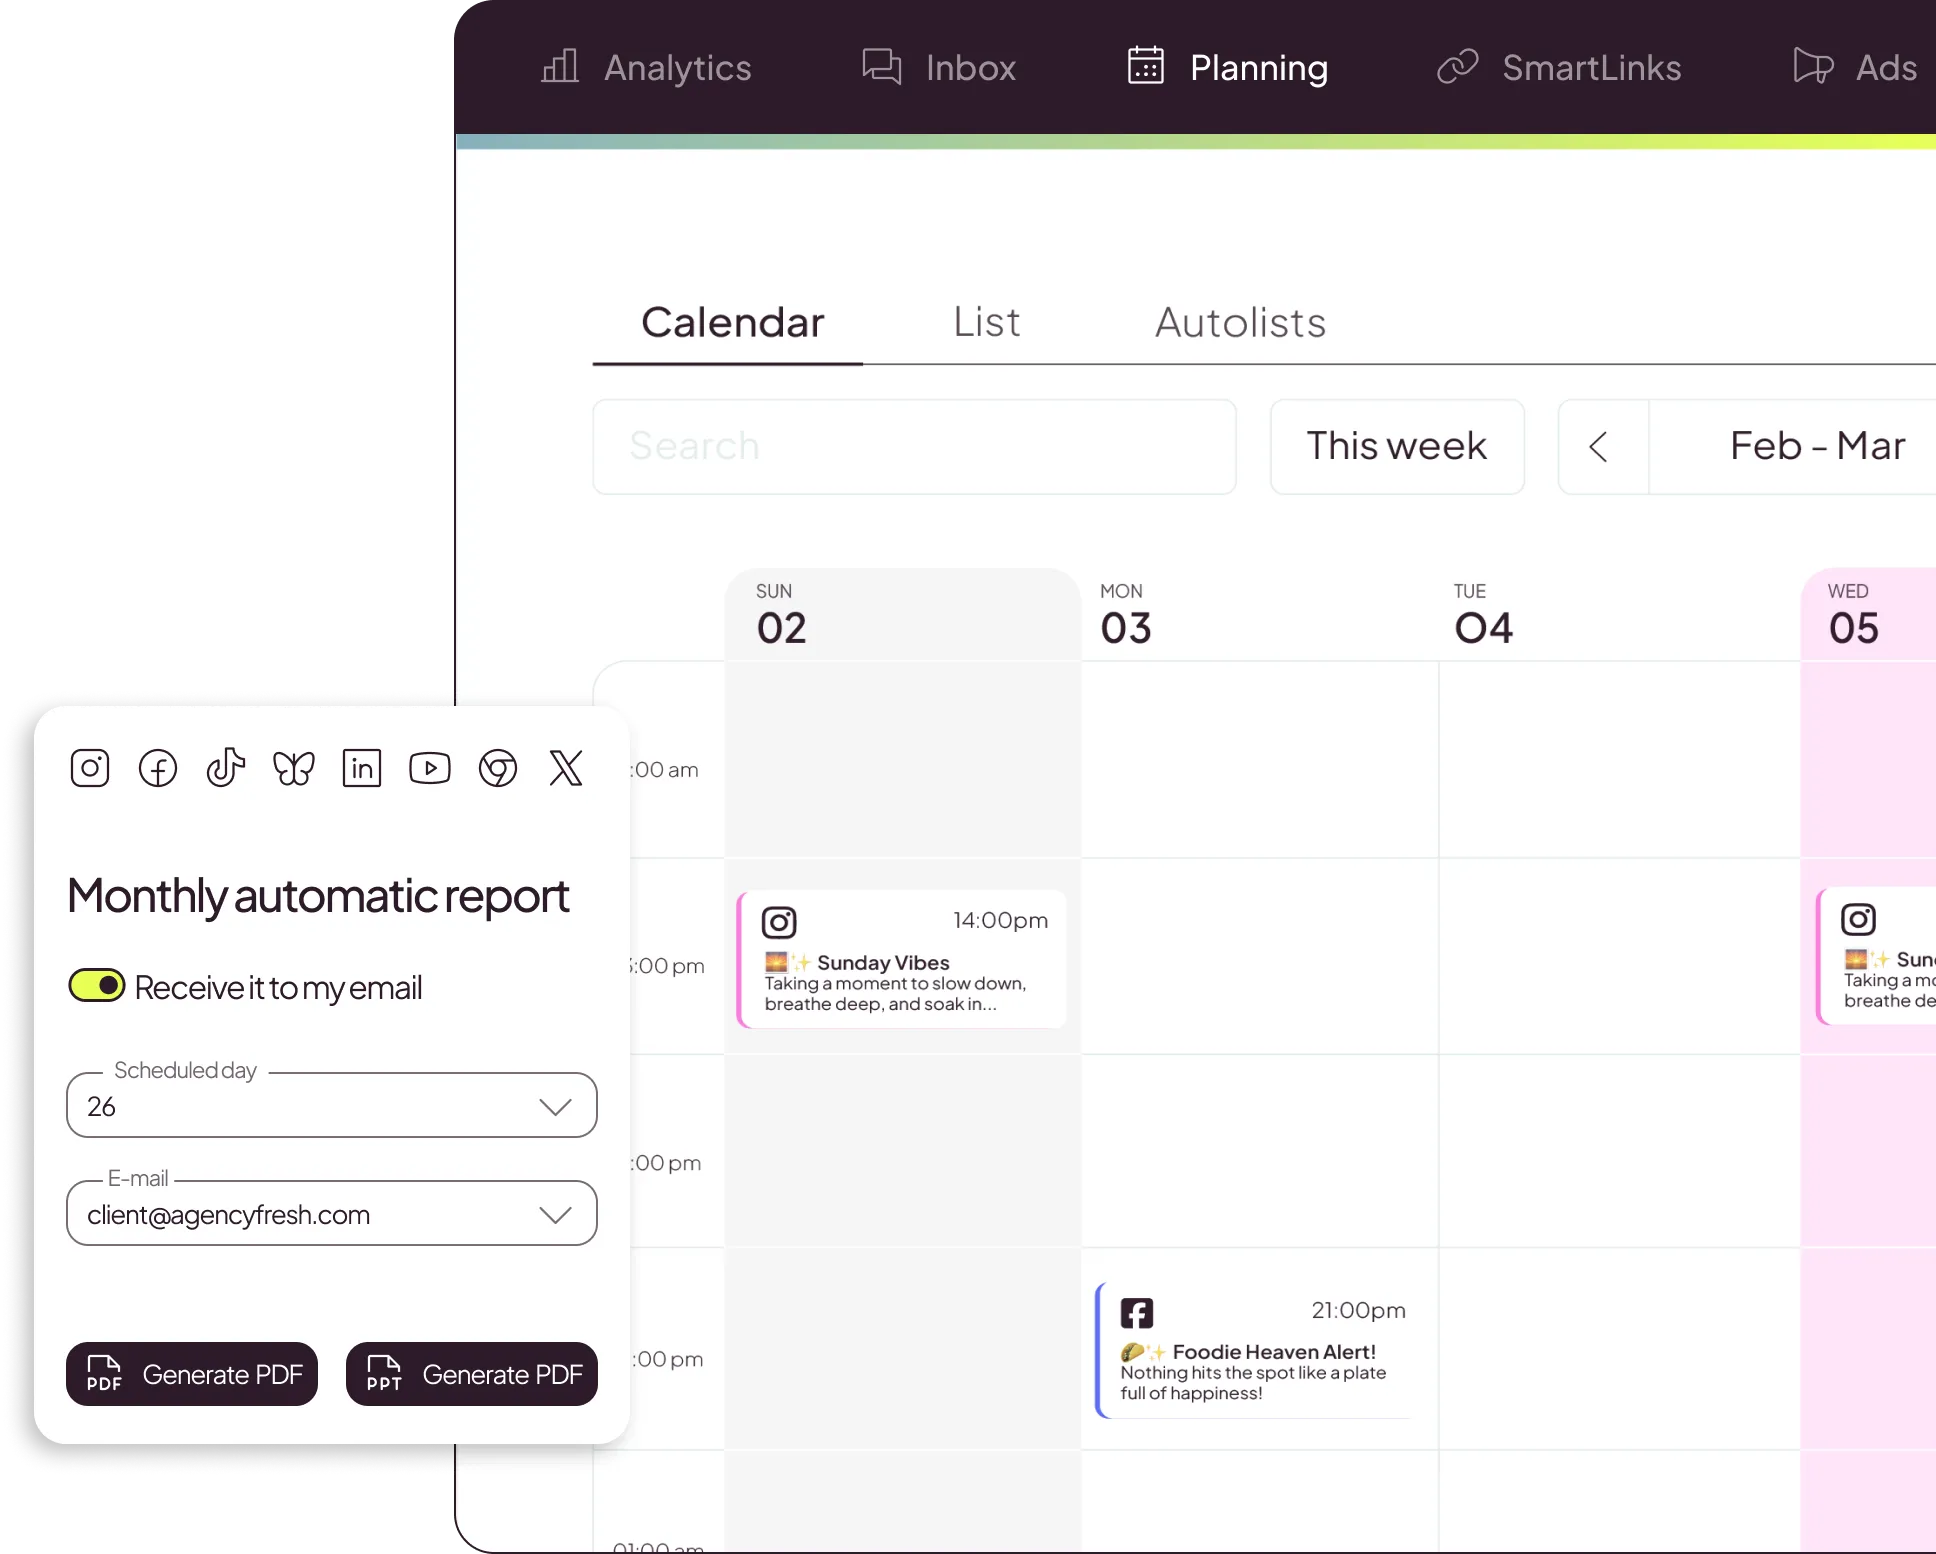Viewport: 1936px width, 1554px height.
Task: Click the This week button
Action: pos(1397,446)
